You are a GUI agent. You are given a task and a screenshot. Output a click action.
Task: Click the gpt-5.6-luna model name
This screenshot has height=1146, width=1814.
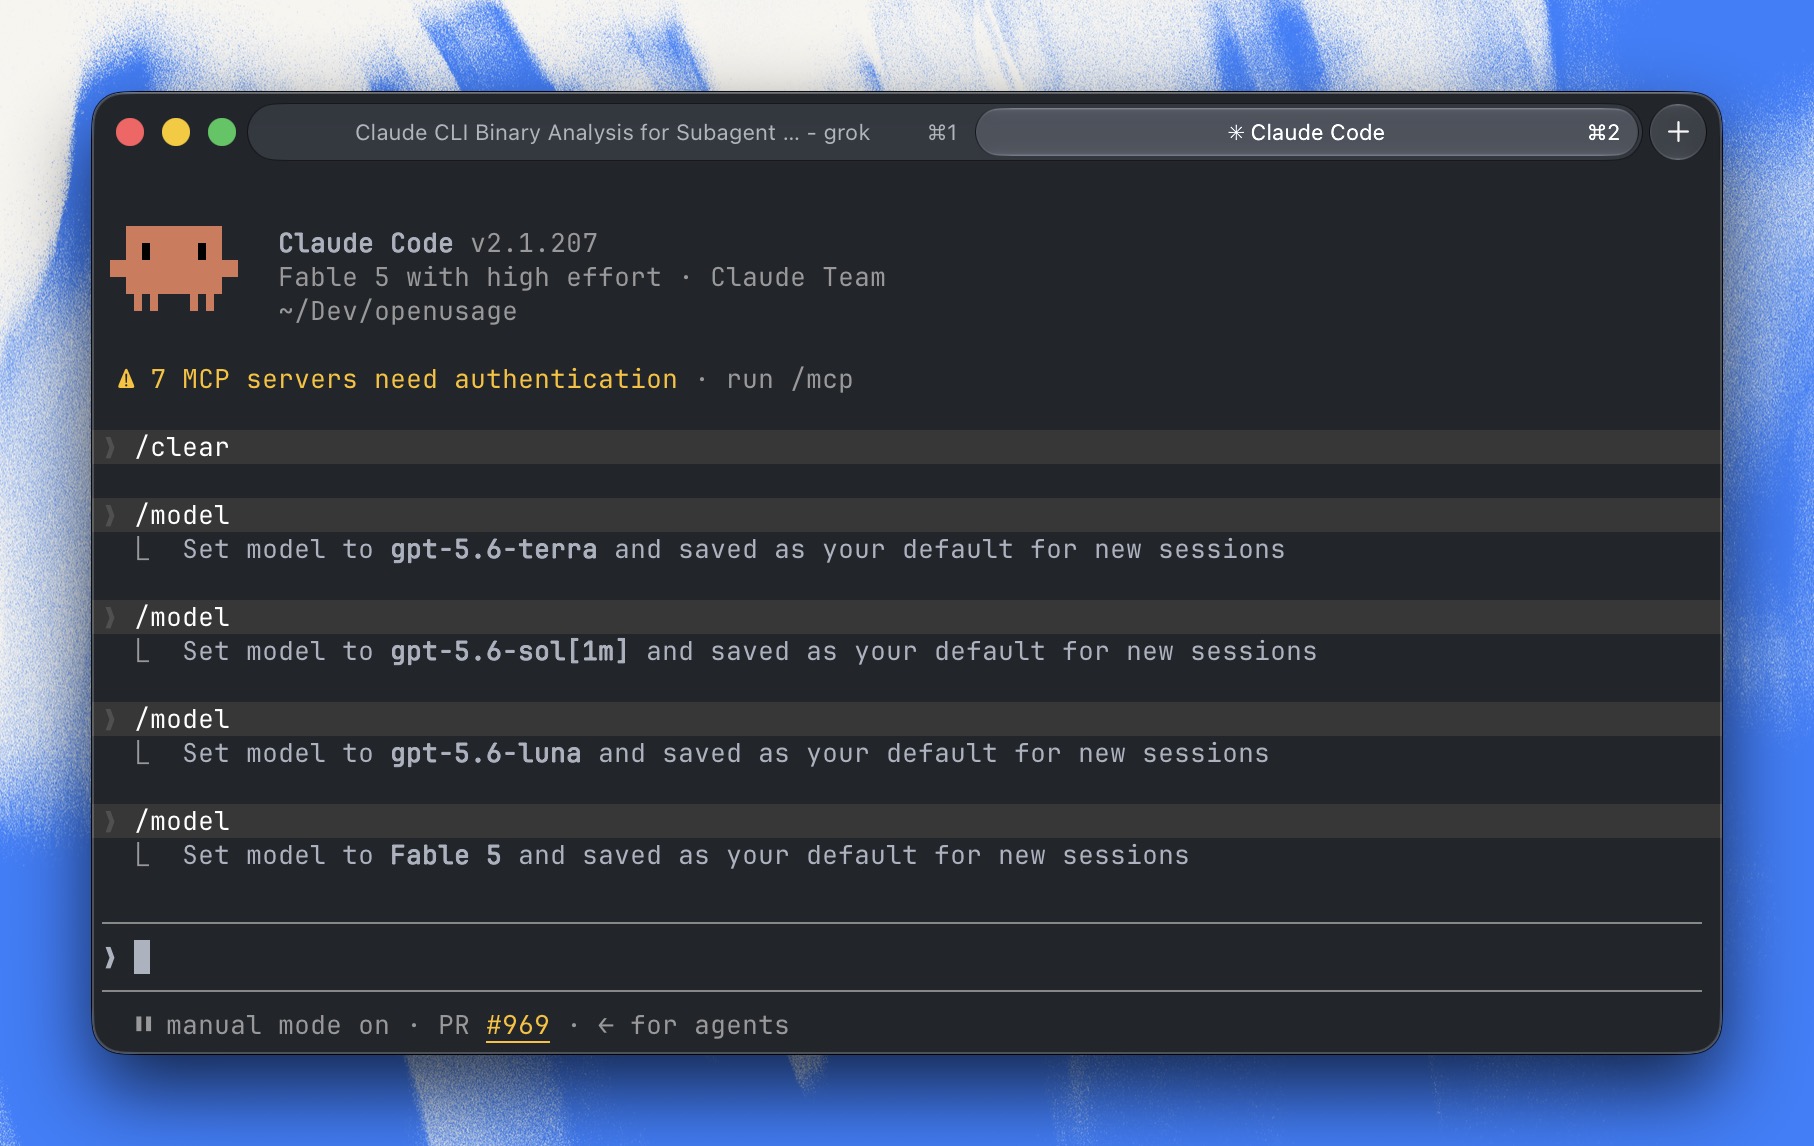(485, 753)
